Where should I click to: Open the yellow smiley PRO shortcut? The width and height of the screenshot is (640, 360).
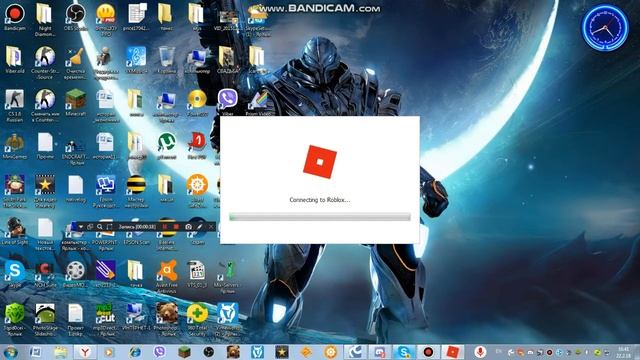coord(105,20)
